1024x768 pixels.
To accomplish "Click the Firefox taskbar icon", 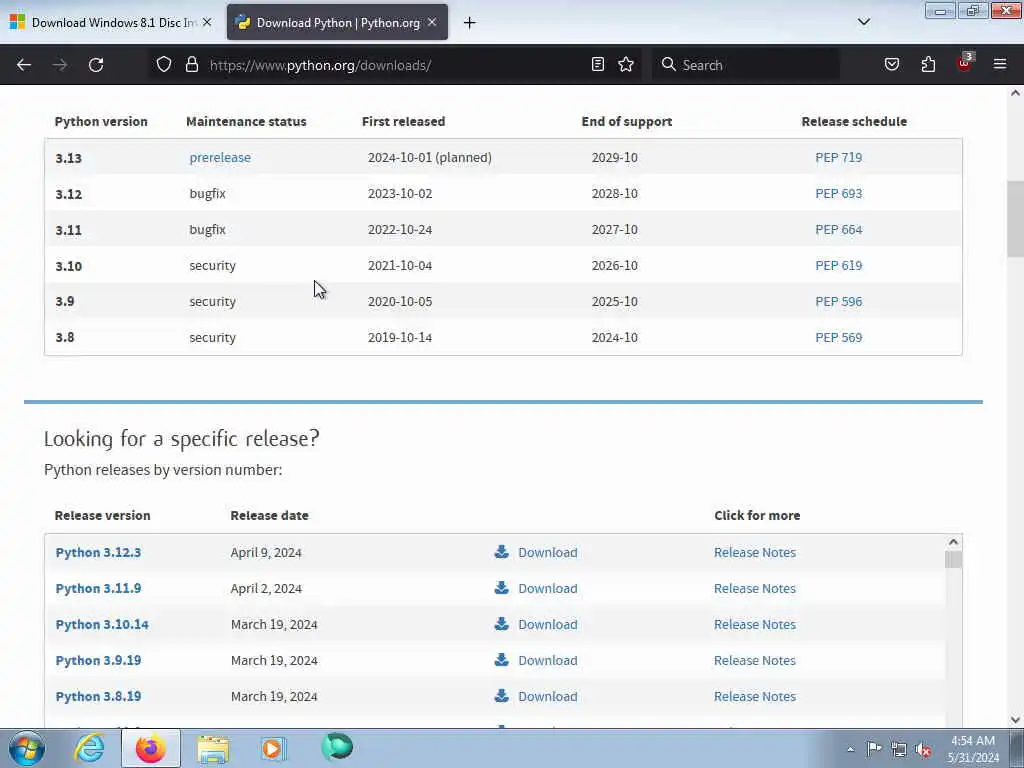I will click(x=151, y=748).
